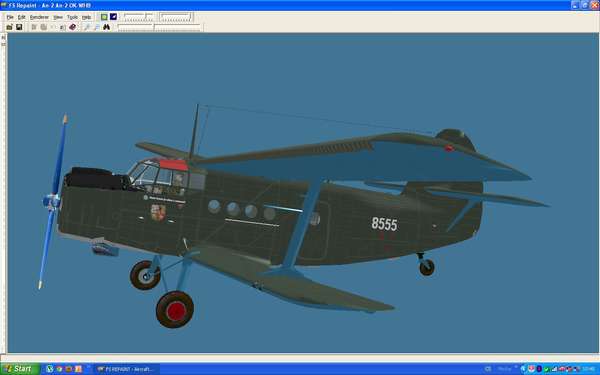Click the magnifier zoom toolbar icon

coord(87,27)
